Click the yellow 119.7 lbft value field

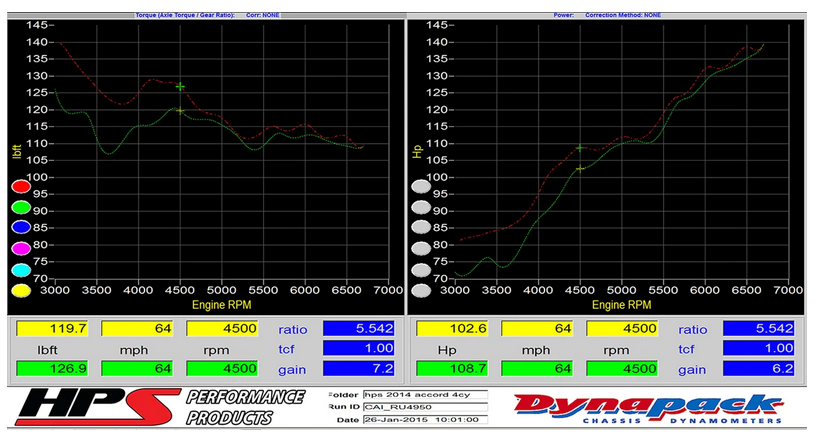click(x=50, y=328)
